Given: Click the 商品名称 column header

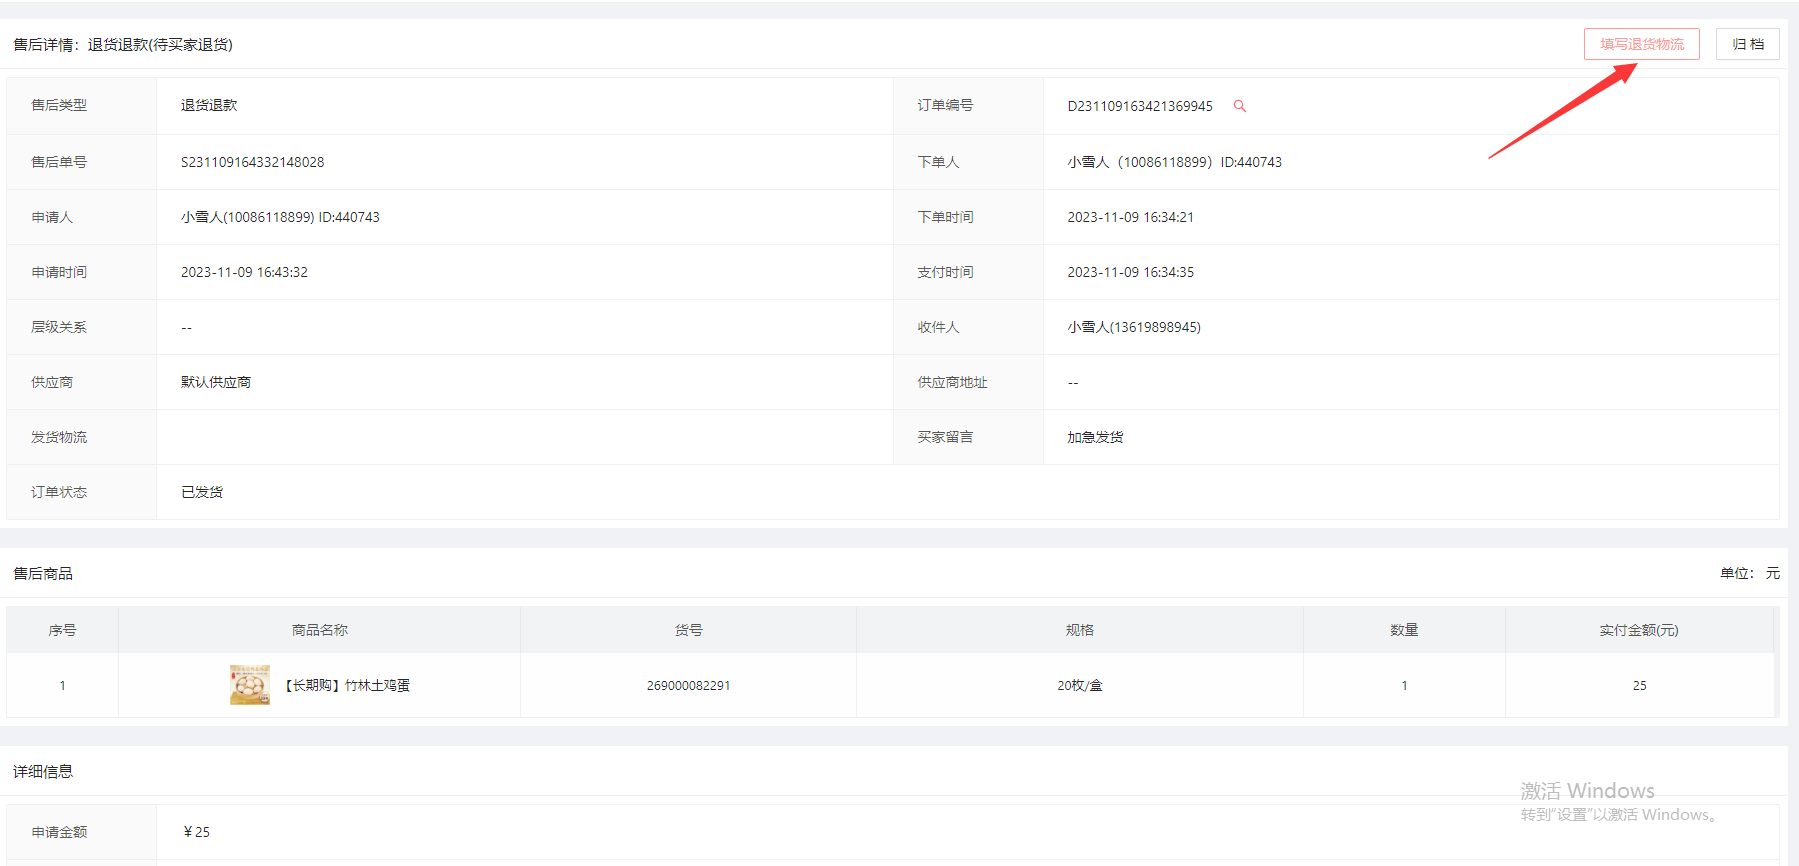Looking at the screenshot, I should coord(319,630).
